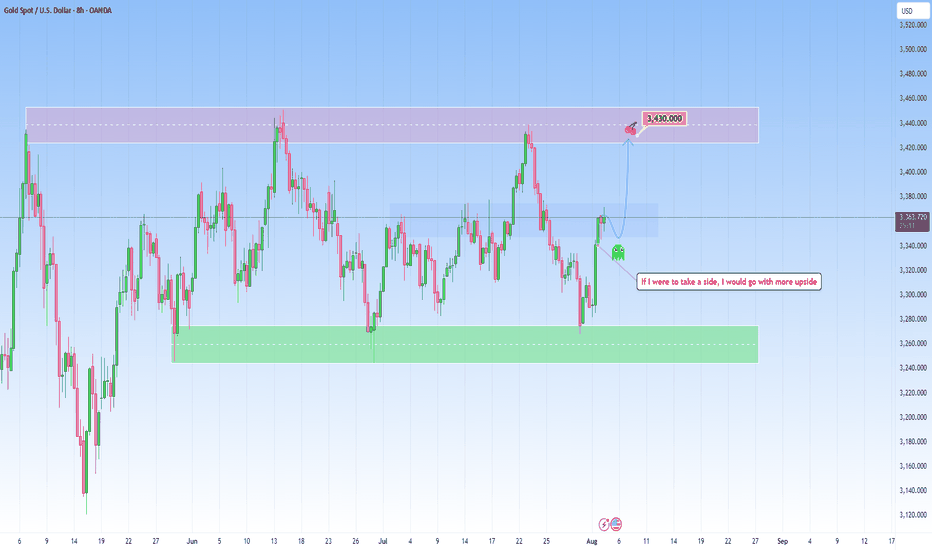
Task: Click the 3,430.000 price callout label
Action: click(x=664, y=118)
